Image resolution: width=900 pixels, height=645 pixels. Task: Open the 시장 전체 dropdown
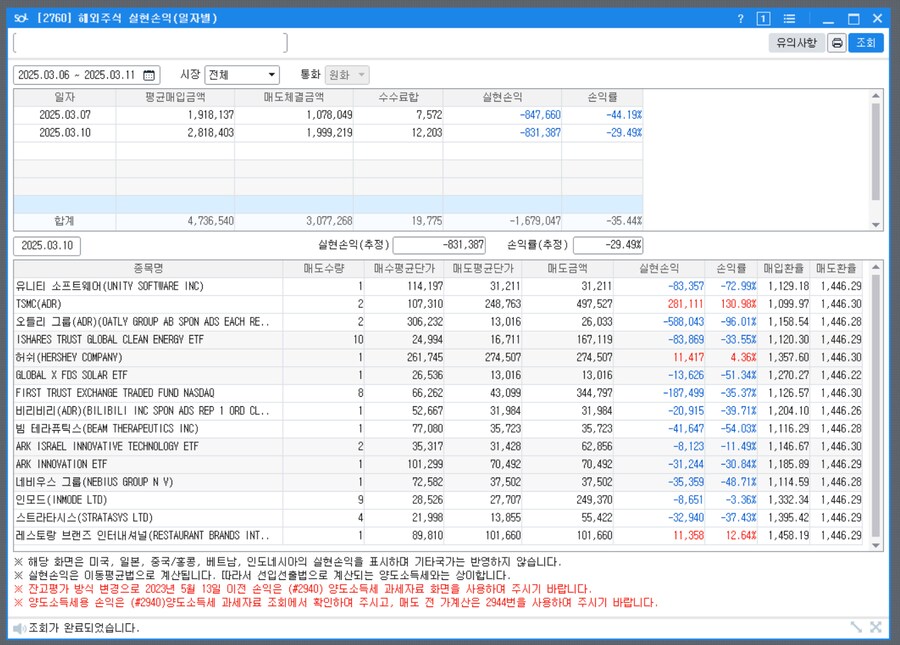[x=242, y=75]
